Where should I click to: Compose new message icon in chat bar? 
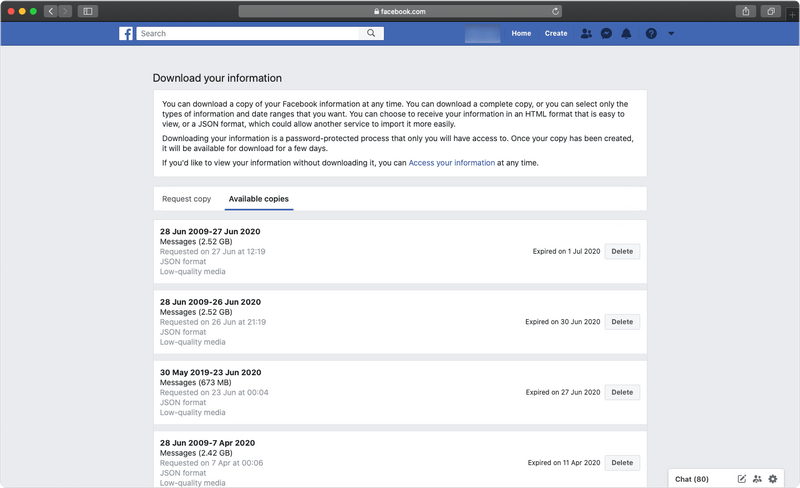point(741,479)
